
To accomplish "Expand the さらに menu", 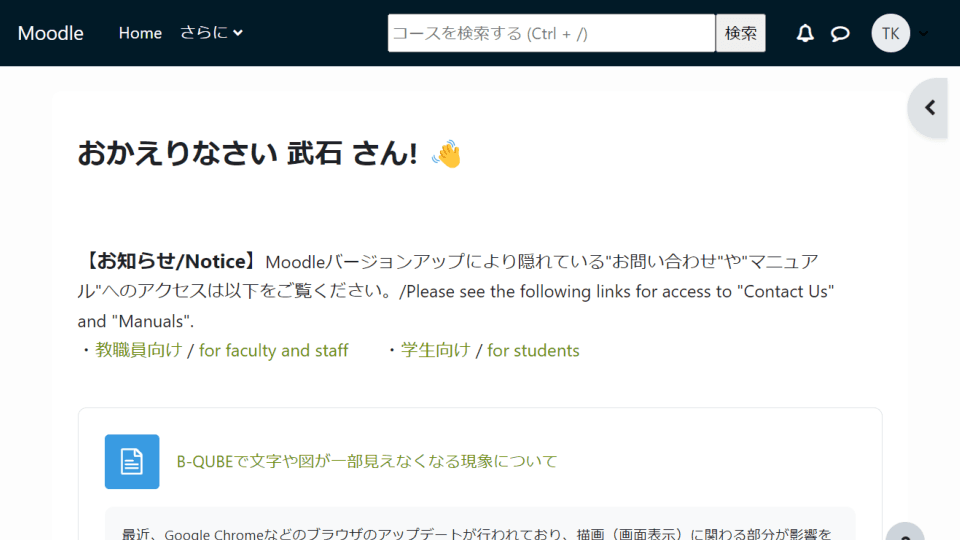I will pos(211,33).
